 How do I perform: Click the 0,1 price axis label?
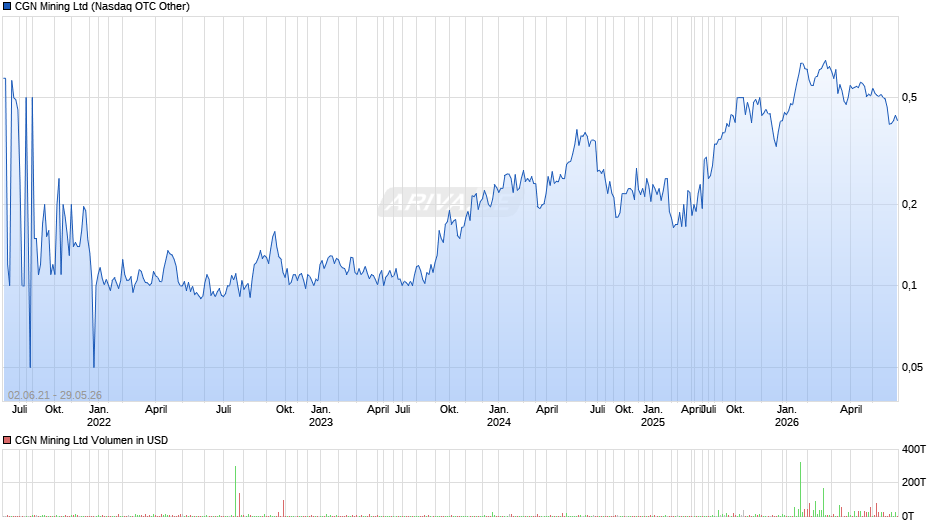click(909, 285)
